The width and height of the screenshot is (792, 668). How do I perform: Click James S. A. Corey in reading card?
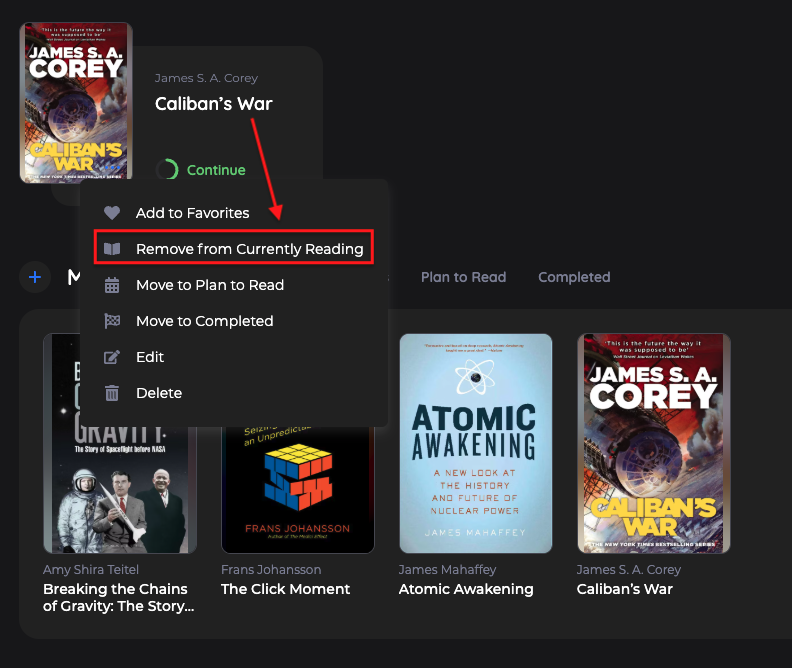206,78
